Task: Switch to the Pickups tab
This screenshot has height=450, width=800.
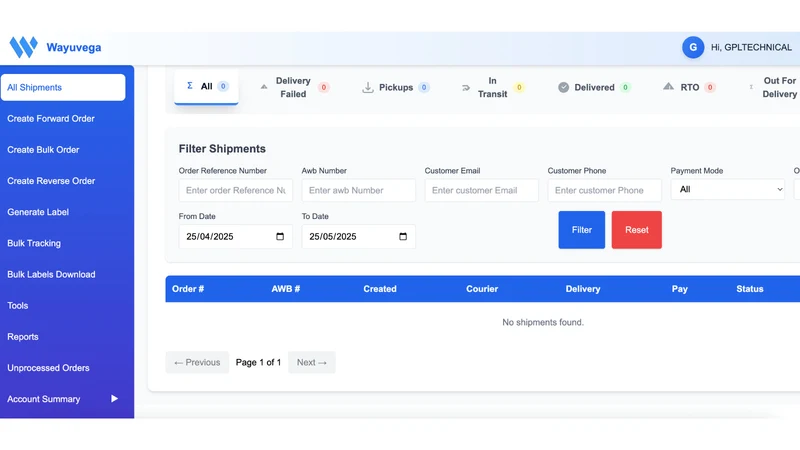Action: tap(396, 87)
